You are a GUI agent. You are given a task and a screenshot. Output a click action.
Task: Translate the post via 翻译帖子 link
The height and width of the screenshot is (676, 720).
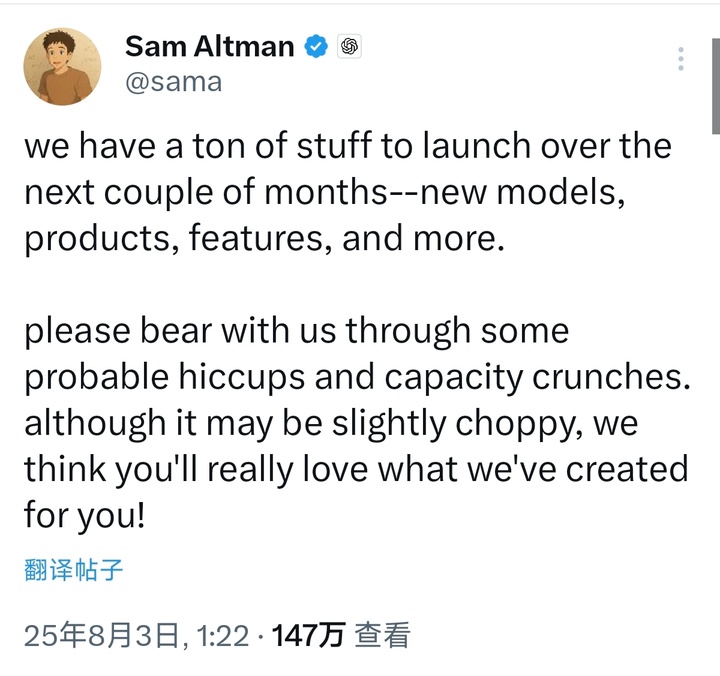74,570
